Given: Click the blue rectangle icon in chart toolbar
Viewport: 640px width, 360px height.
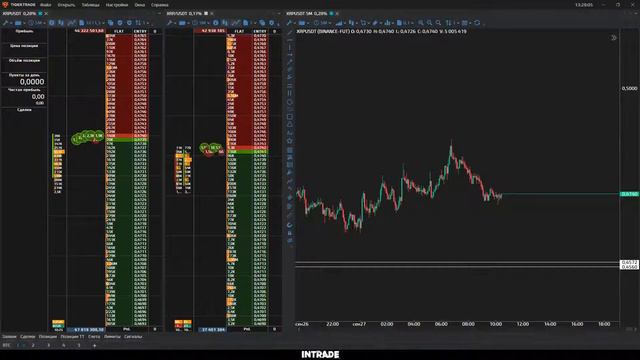Looking at the screenshot, I should coord(302,23).
